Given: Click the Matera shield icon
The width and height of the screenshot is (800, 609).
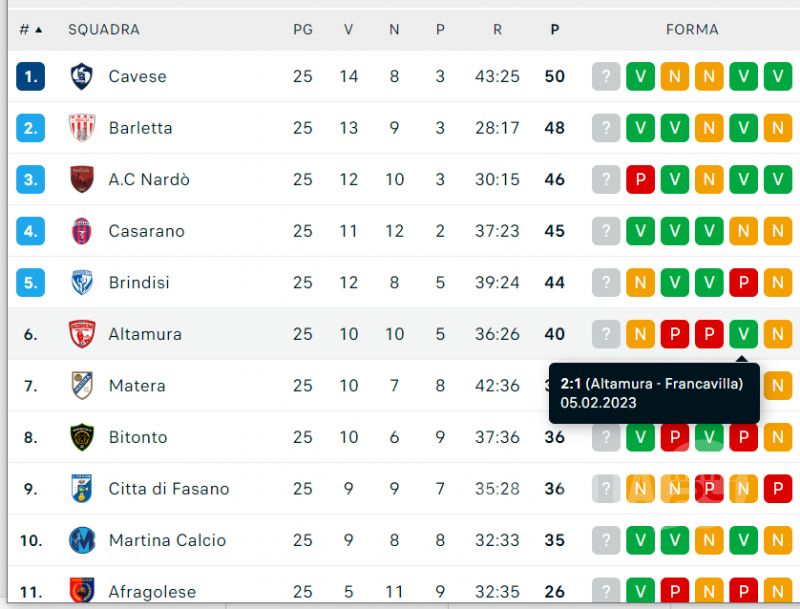Looking at the screenshot, I should point(82,386).
